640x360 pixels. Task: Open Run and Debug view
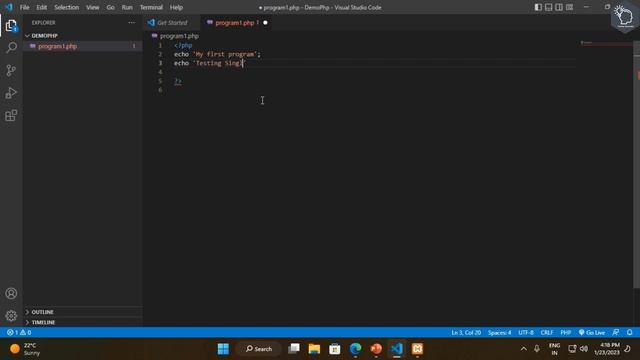11,93
